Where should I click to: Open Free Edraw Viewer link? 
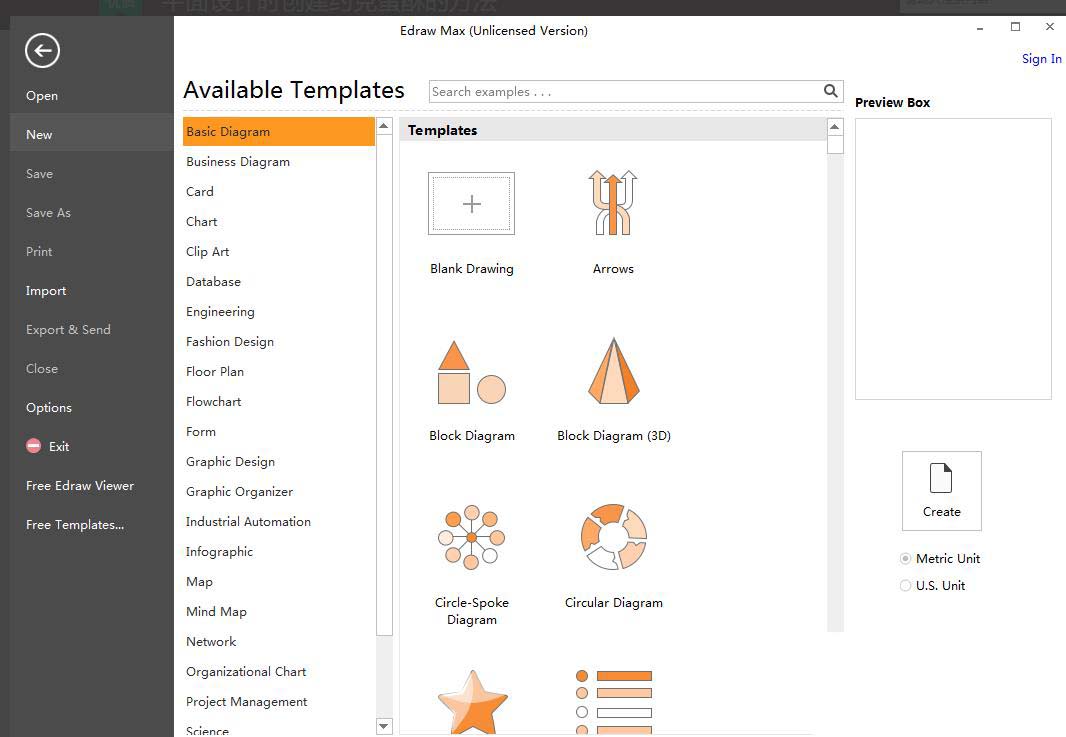click(80, 485)
